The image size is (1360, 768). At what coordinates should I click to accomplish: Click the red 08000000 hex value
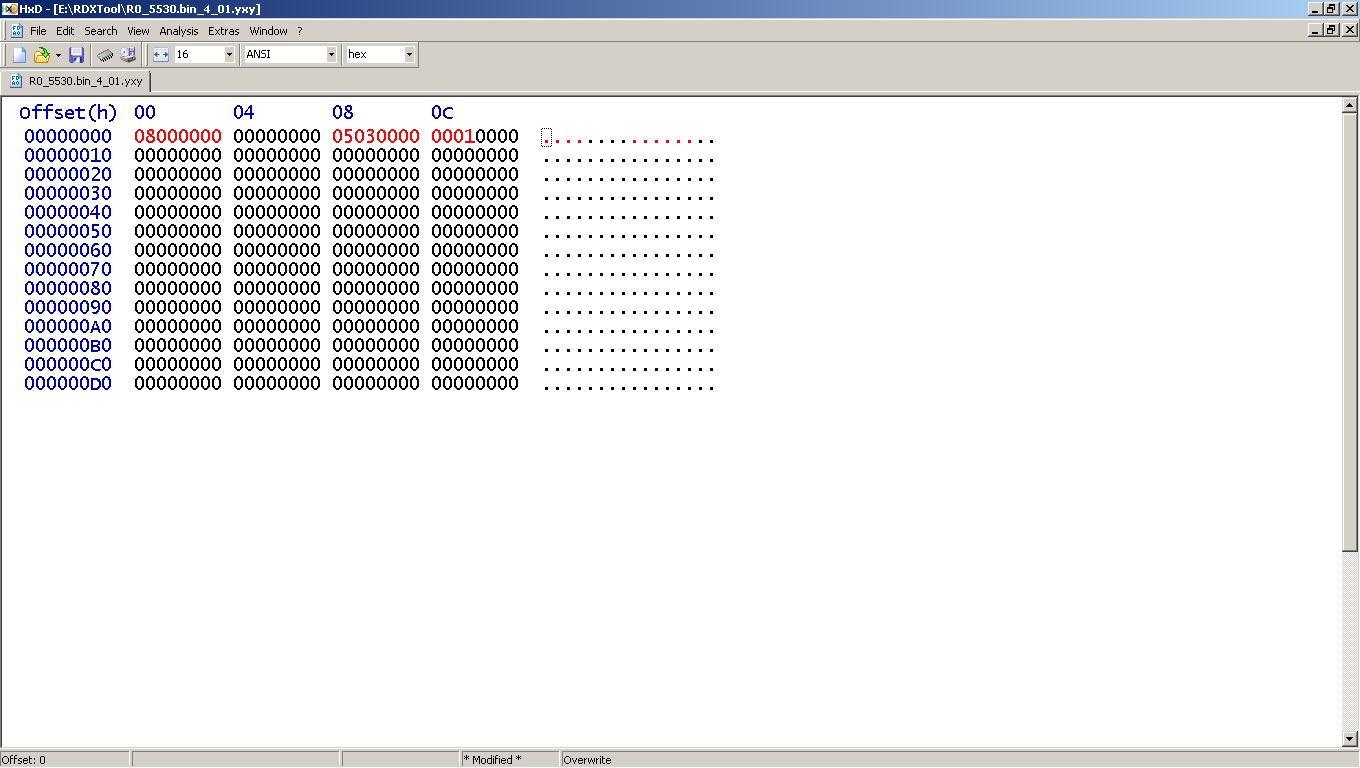pyautogui.click(x=178, y=136)
